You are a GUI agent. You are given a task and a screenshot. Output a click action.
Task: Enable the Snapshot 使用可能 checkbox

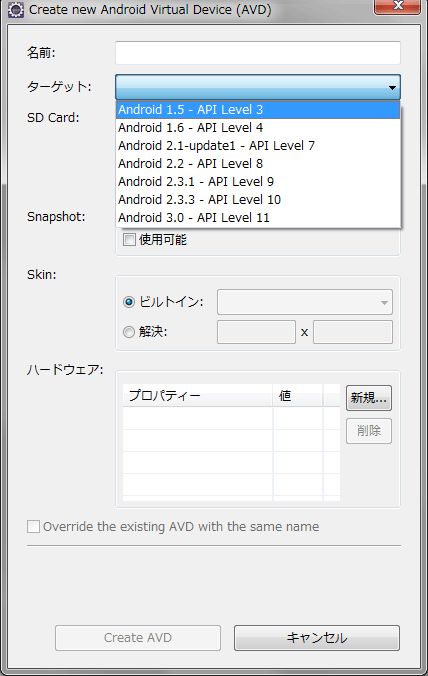129,239
